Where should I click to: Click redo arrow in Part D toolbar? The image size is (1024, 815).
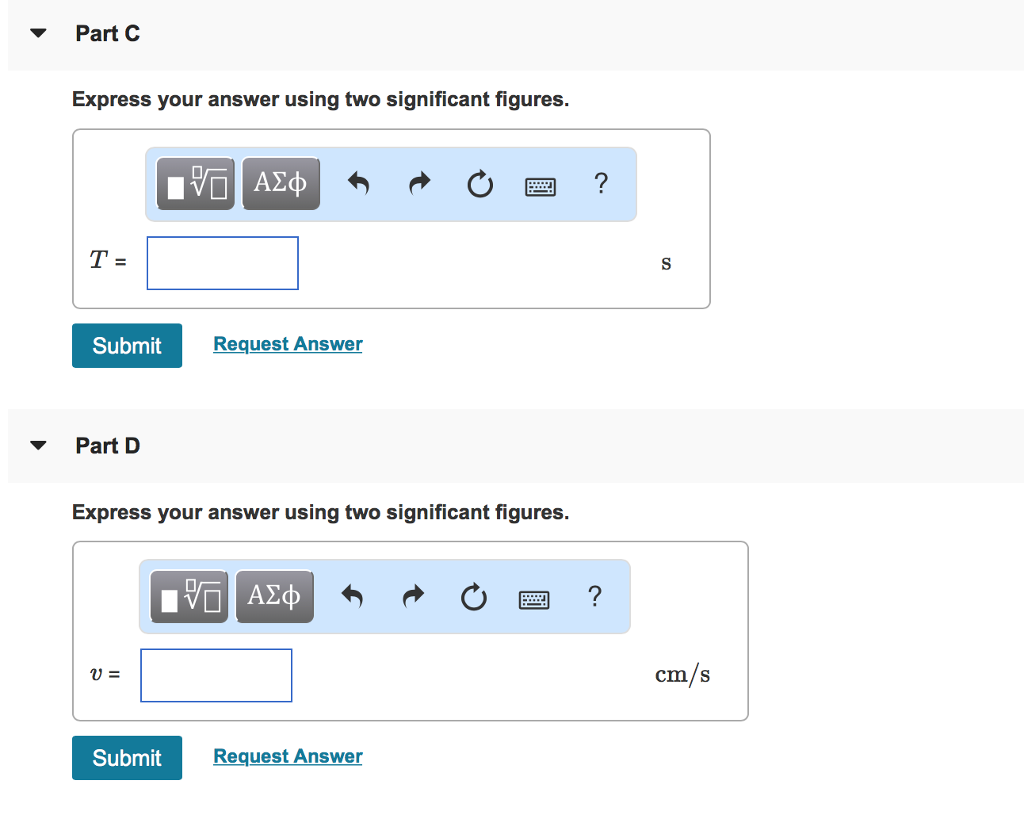click(414, 597)
